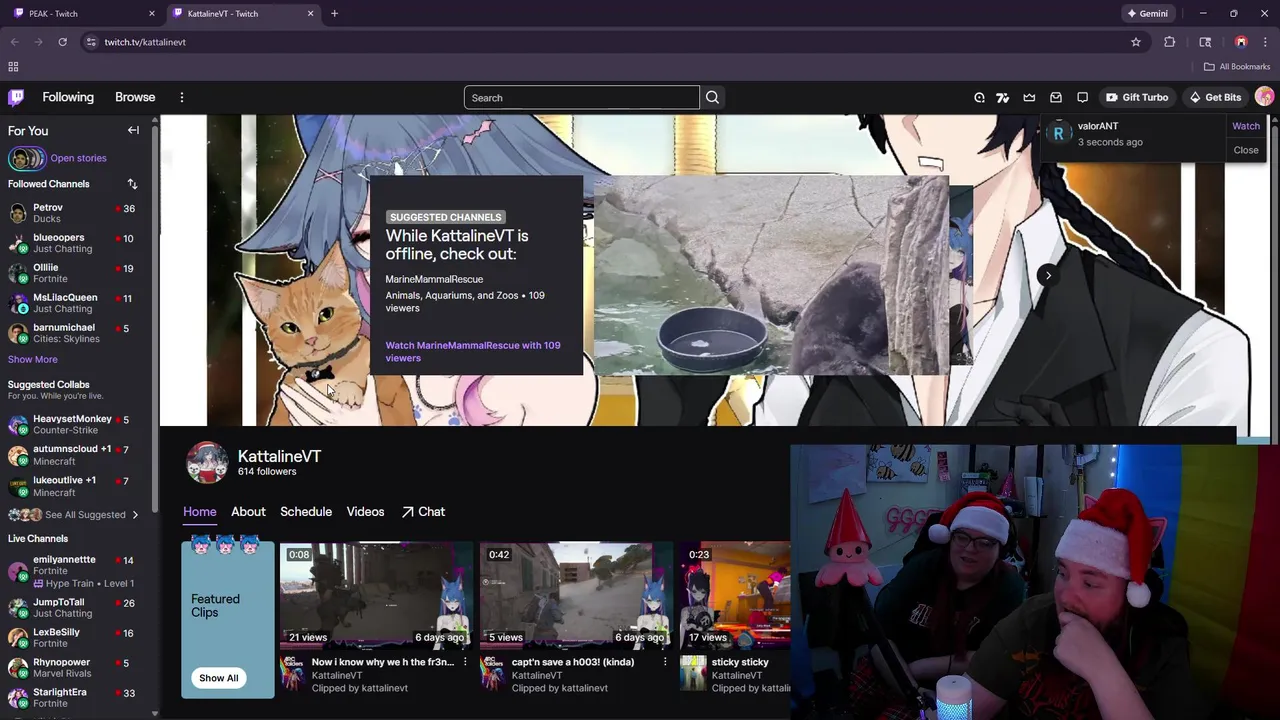Expand followed channels with Show More
The image size is (1280, 720).
33,359
